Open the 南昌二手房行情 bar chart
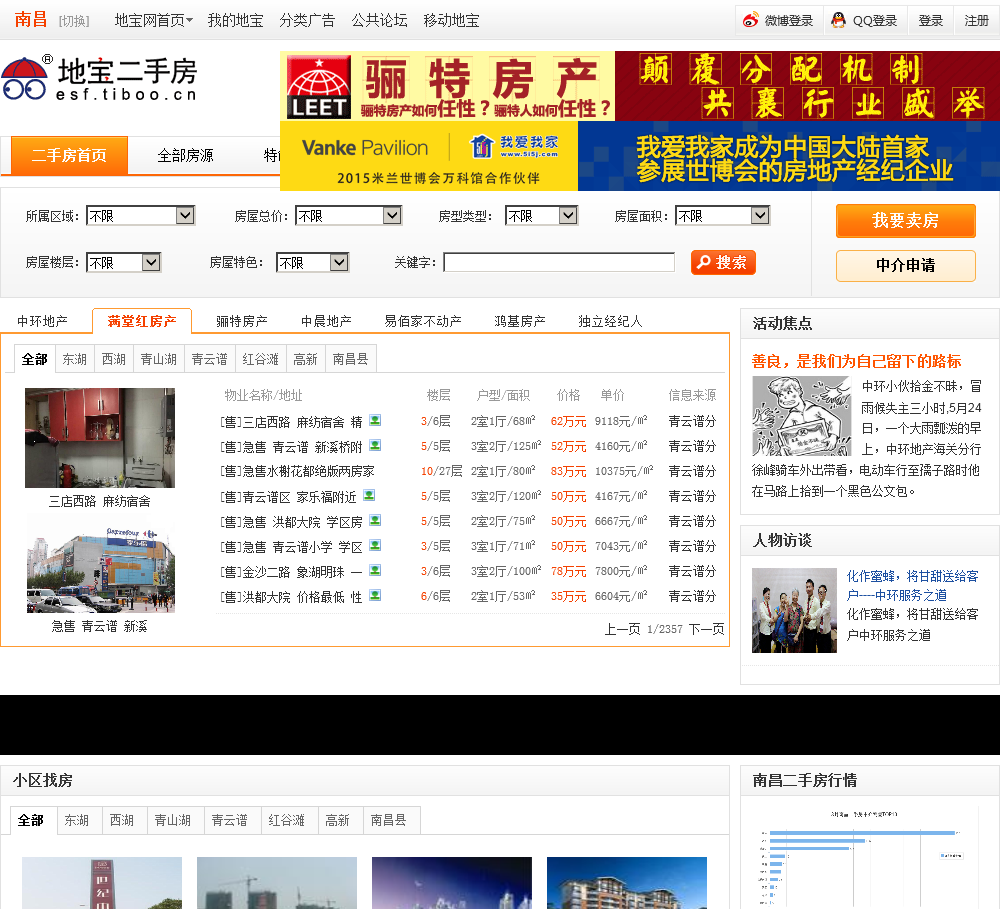 [x=862, y=858]
